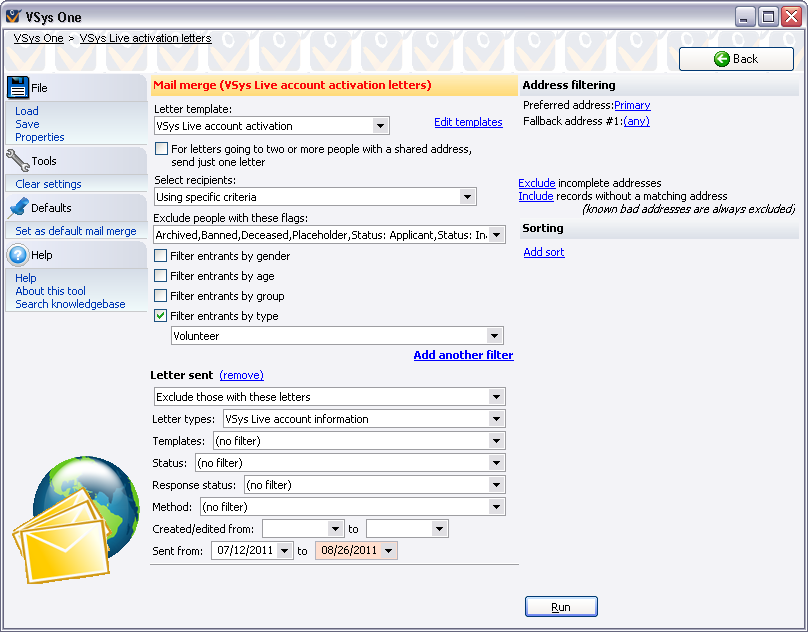808x632 pixels.
Task: Open the Templates filter dropdown
Action: click(496, 441)
